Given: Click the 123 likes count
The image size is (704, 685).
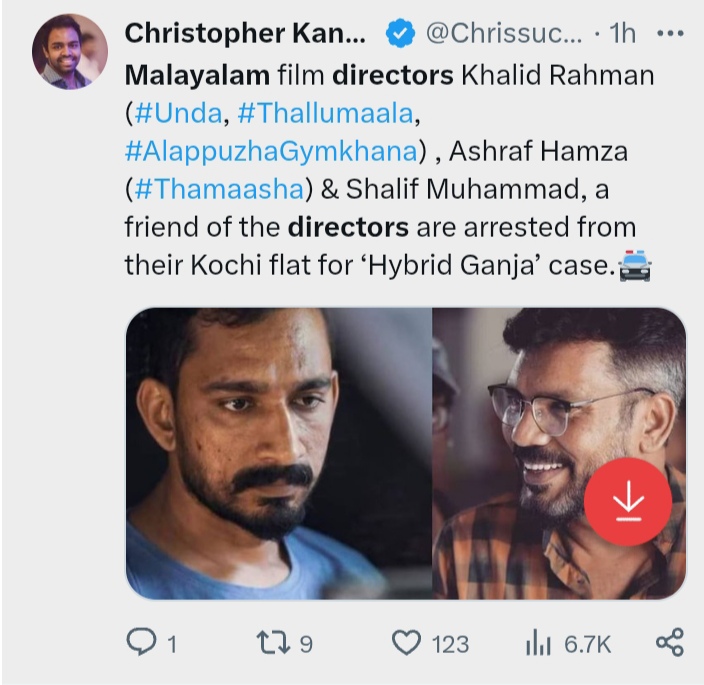Looking at the screenshot, I should coord(450,645).
